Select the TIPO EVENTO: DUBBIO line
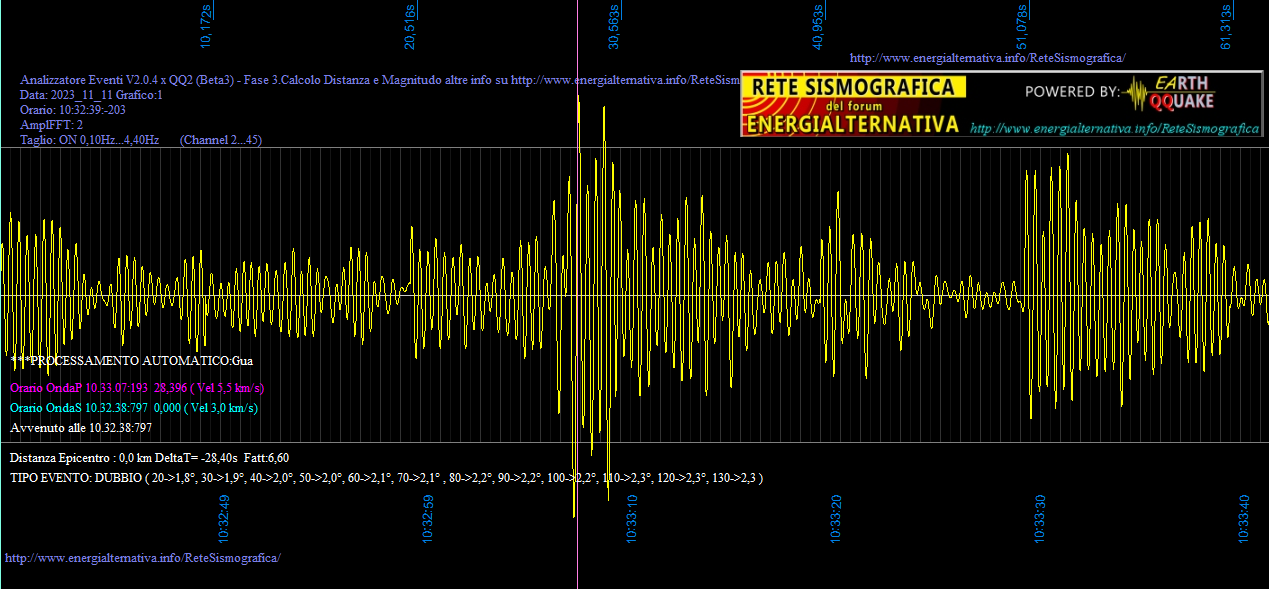 386,478
